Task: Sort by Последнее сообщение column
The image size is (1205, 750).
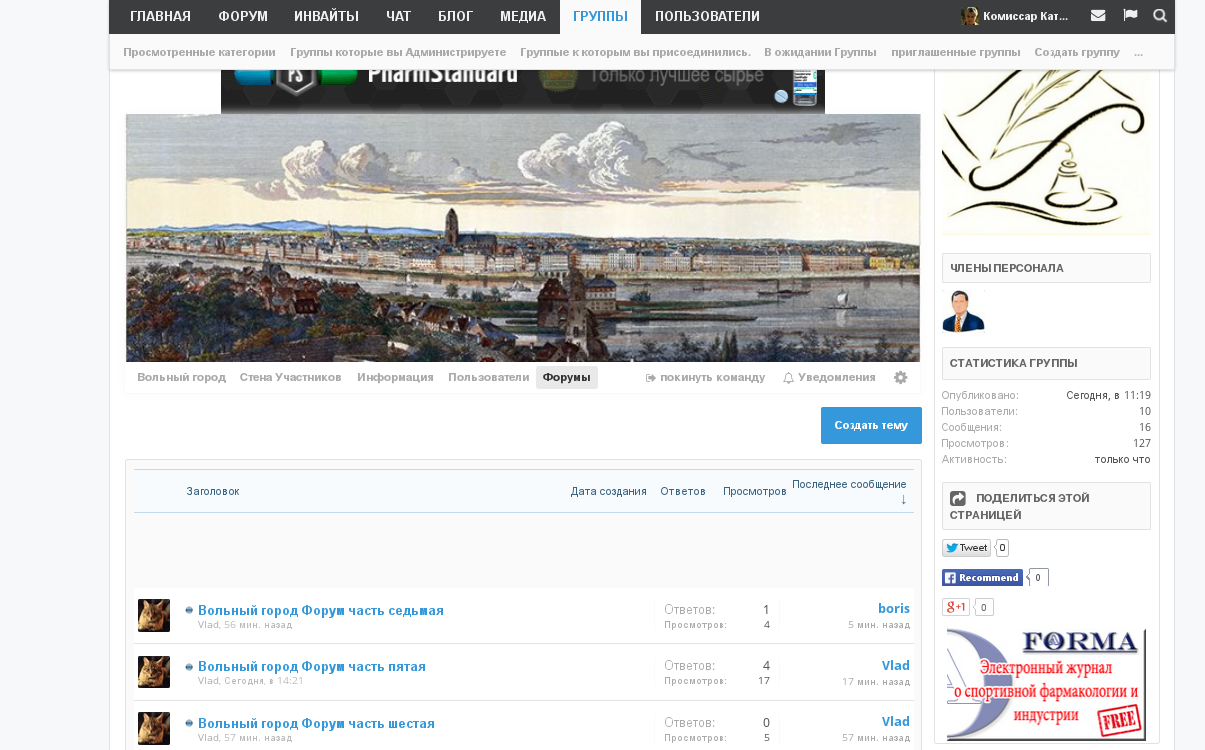Action: (849, 484)
